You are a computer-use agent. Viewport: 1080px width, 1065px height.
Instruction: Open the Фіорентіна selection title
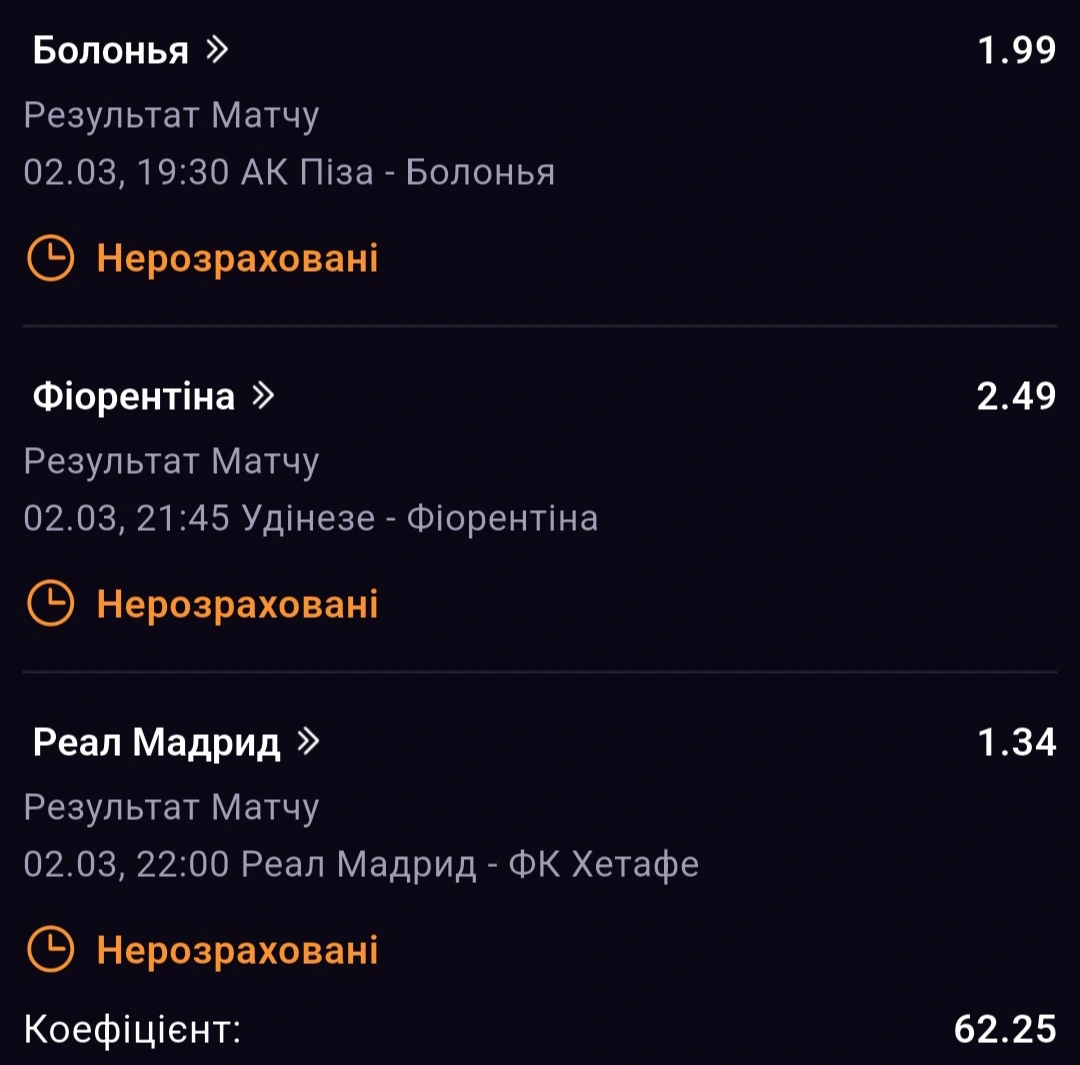(134, 397)
